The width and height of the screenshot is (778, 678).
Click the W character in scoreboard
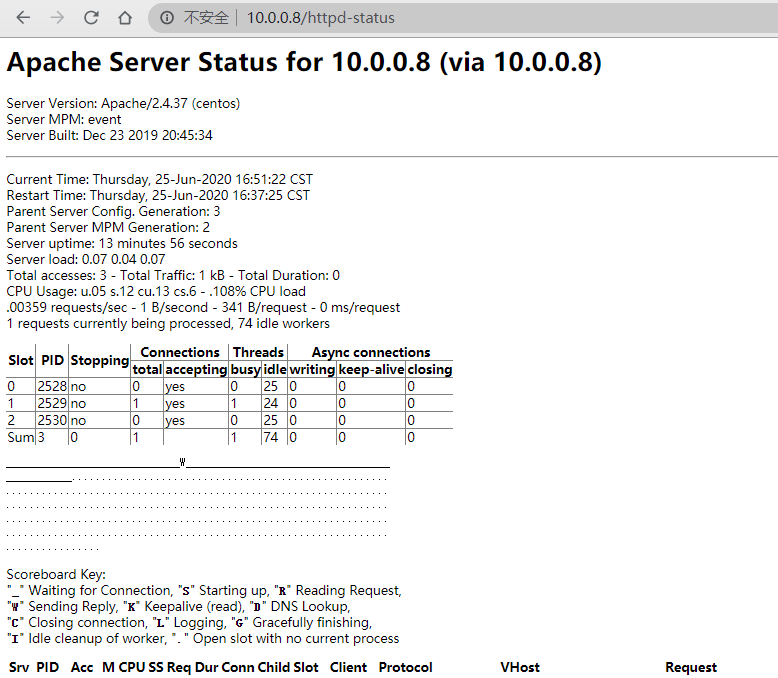183,462
